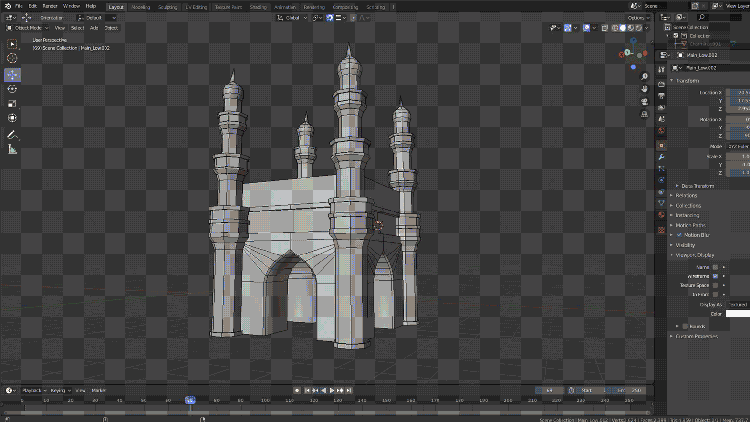Screen dimensions: 750x422
Task: Expand the Relations panel
Action: tap(687, 195)
